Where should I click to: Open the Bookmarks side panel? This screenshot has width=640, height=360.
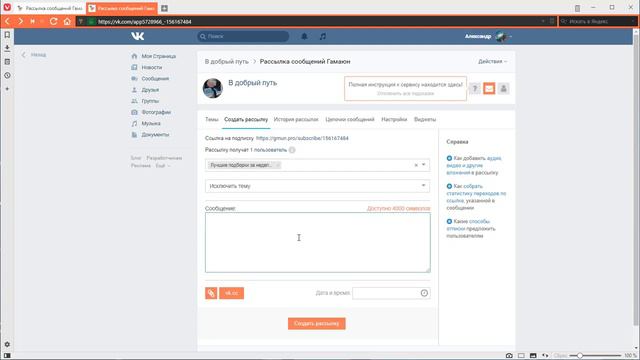(7, 35)
